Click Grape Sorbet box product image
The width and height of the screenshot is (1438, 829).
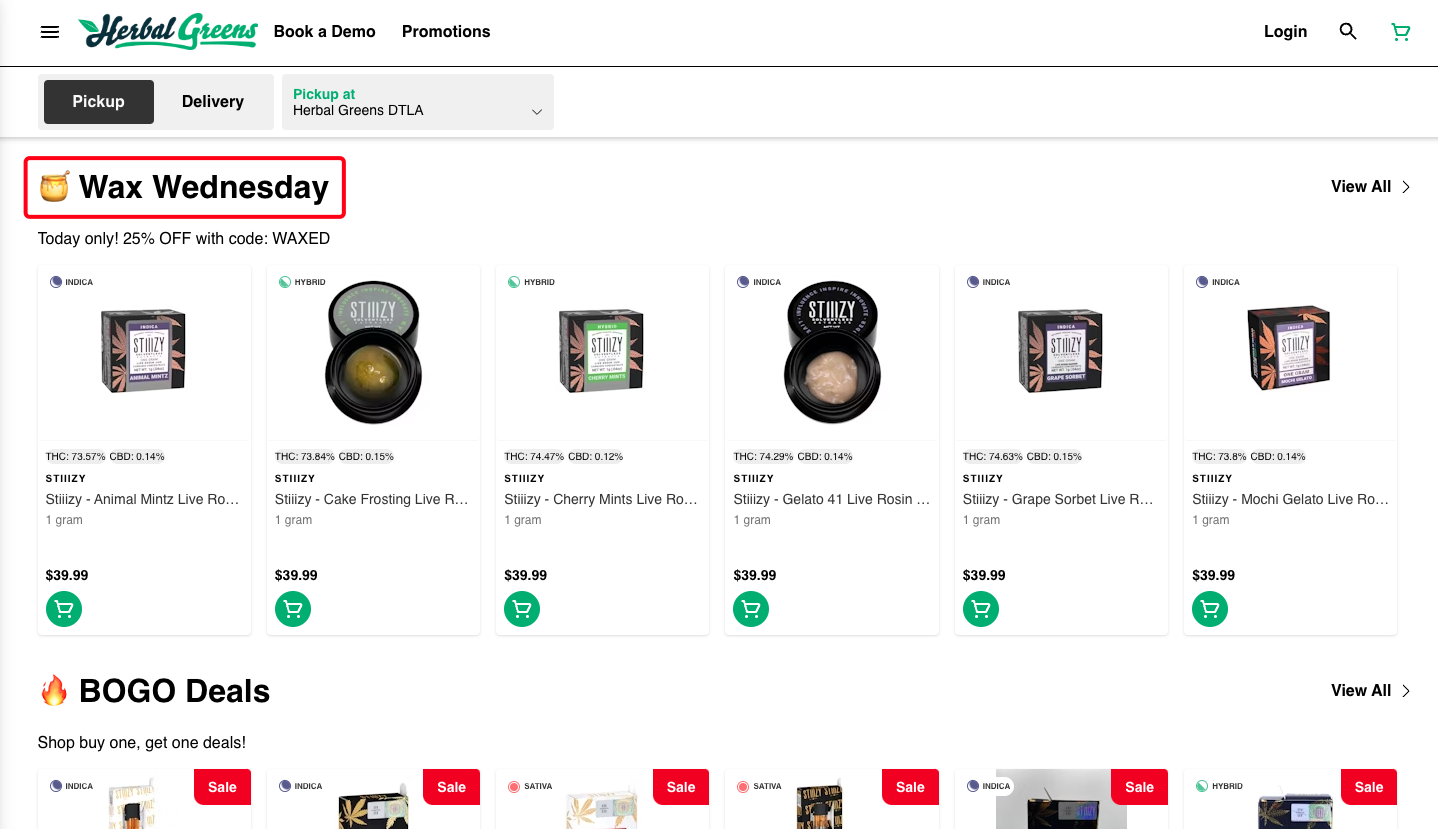click(x=1061, y=350)
